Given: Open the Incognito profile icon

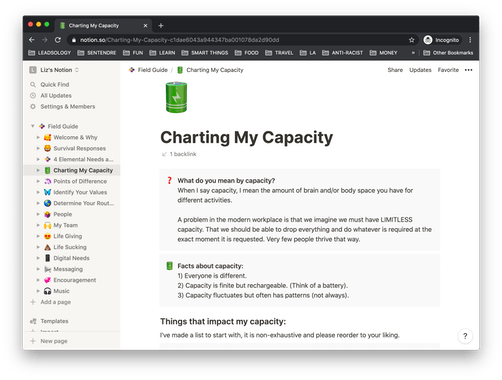Looking at the screenshot, I should pyautogui.click(x=428, y=40).
